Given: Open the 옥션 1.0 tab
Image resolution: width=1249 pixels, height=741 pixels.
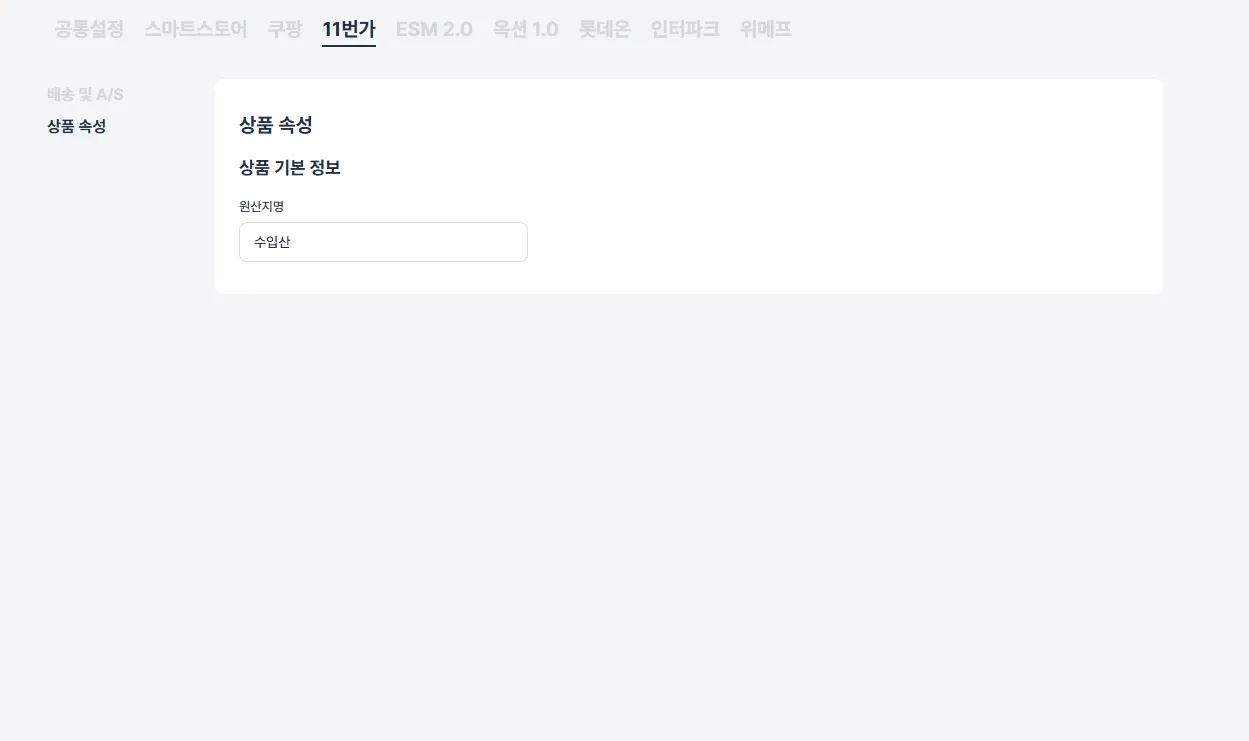Looking at the screenshot, I should point(525,29).
